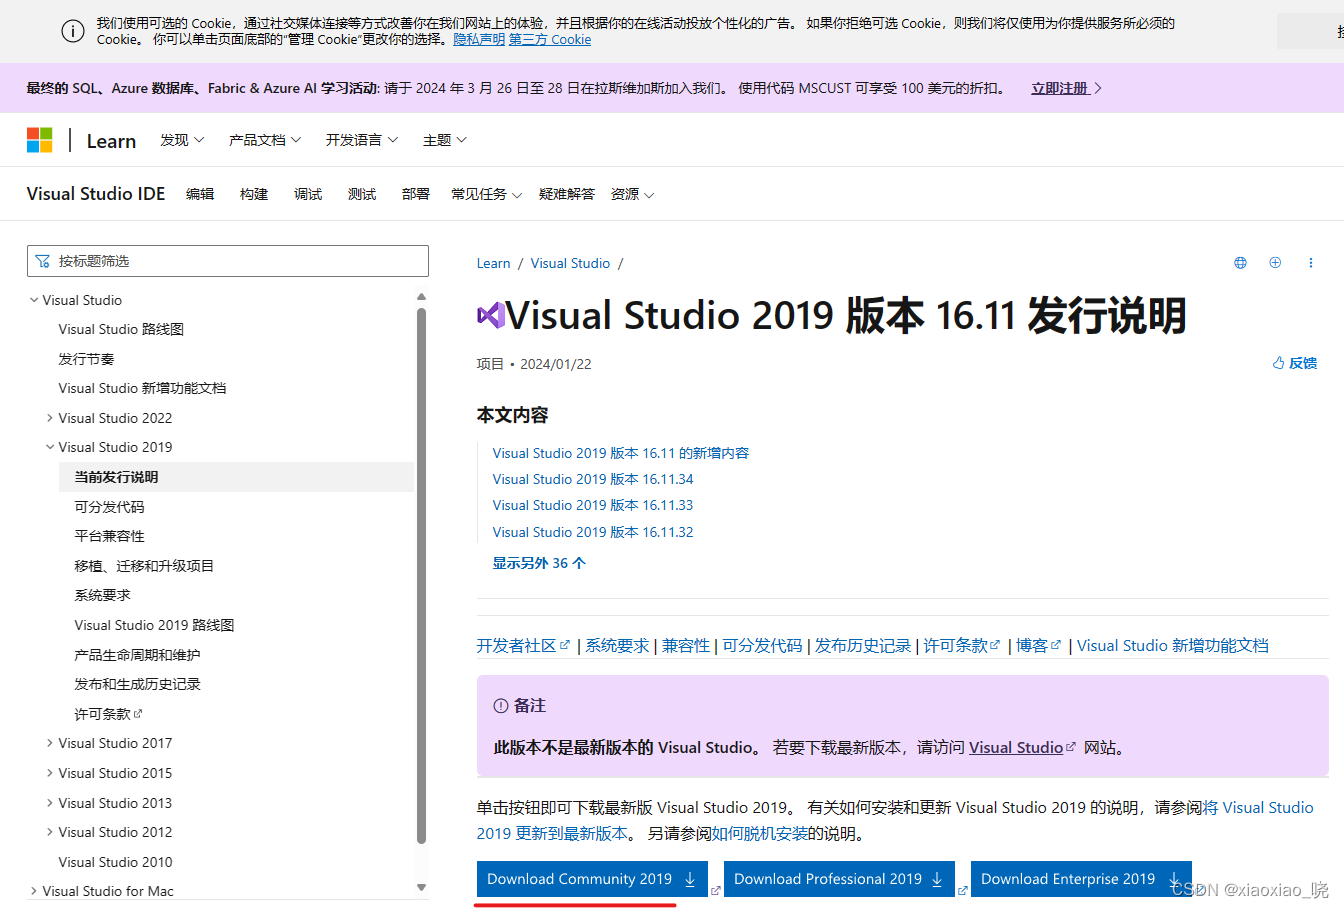The image size is (1344, 908).
Task: Click the 备注 note info icon
Action: (x=501, y=706)
